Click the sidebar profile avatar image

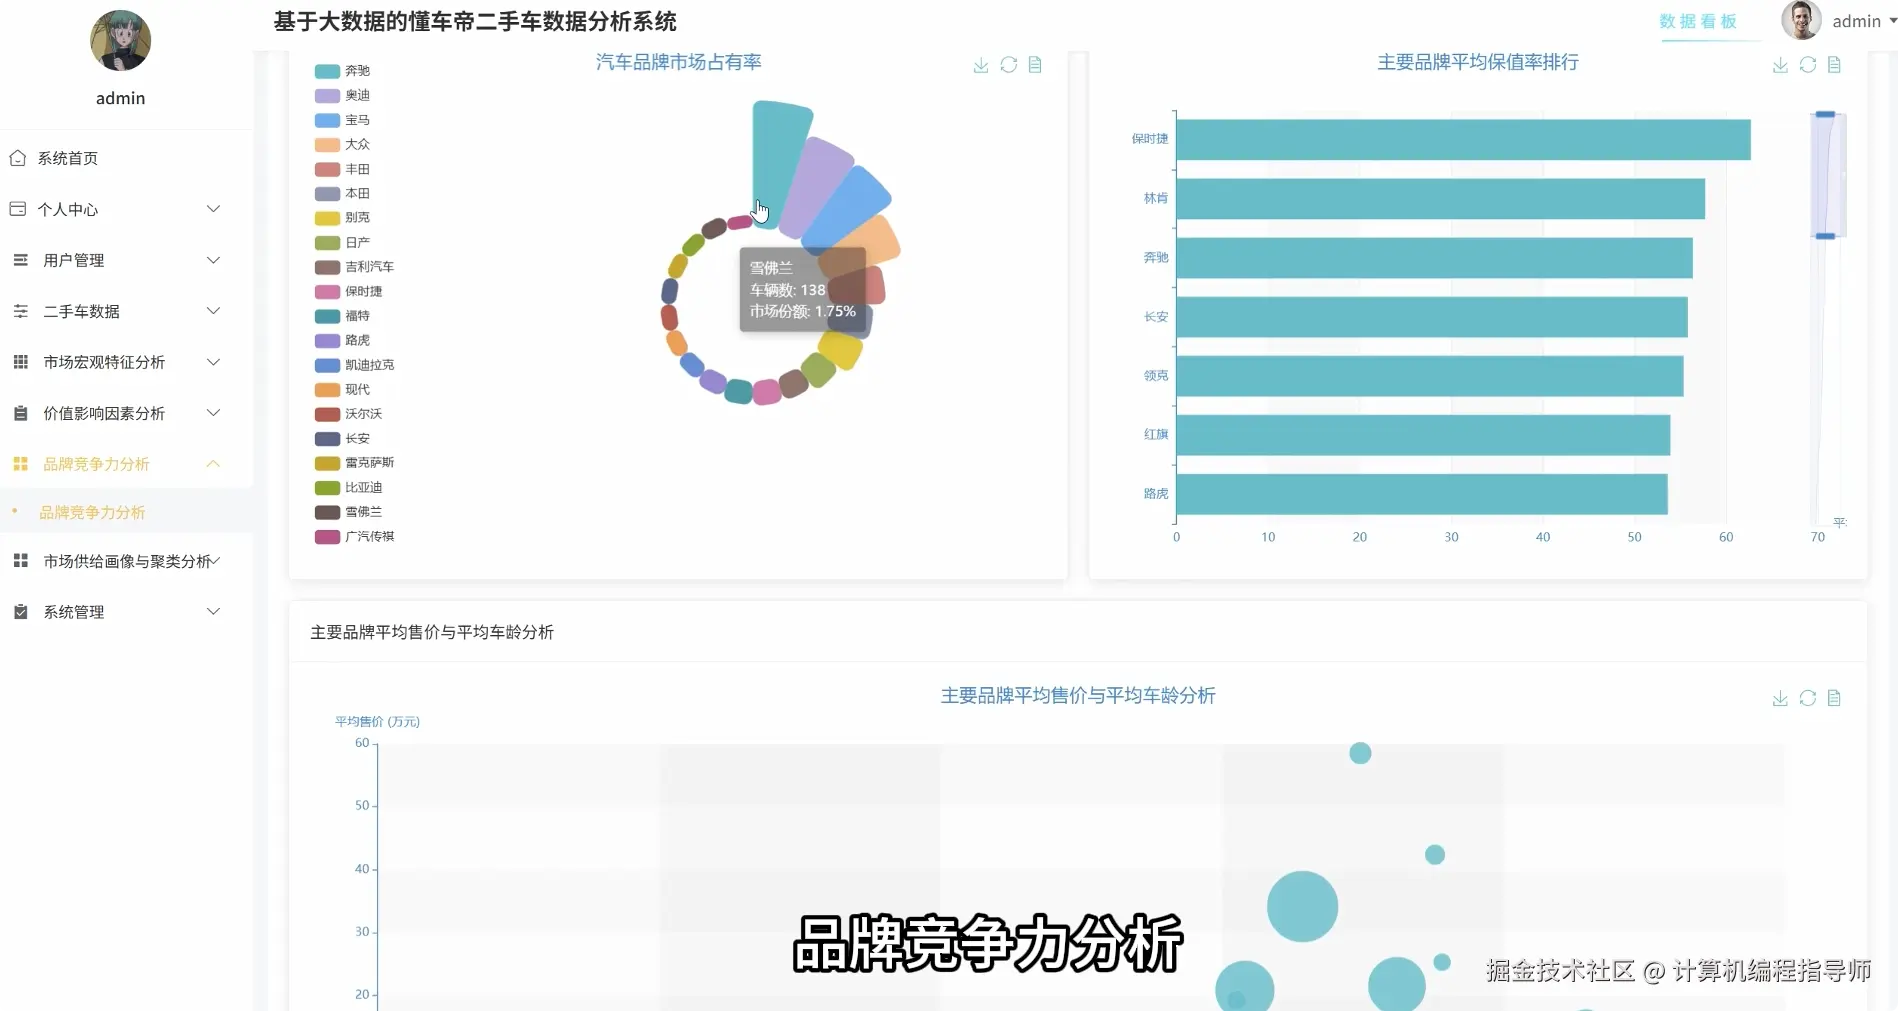point(120,41)
